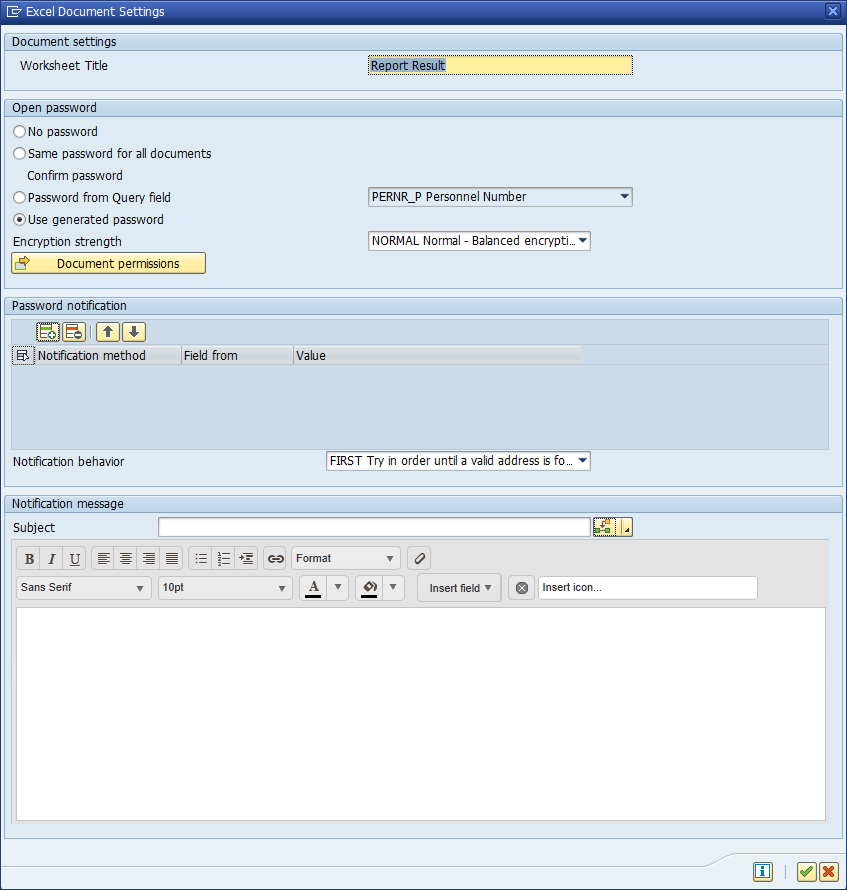Image resolution: width=847 pixels, height=890 pixels.
Task: Move notification row up with arrow icon
Action: click(107, 331)
